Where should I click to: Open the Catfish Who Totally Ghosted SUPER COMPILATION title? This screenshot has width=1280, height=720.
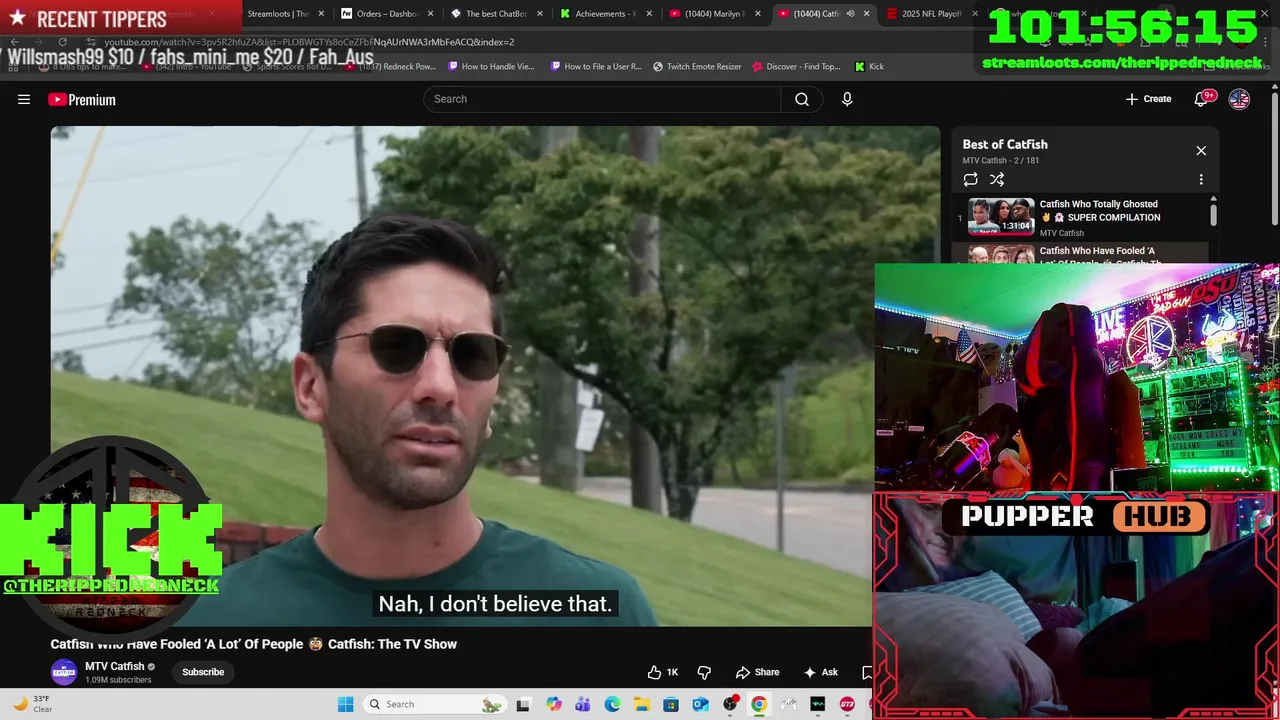[x=1100, y=211]
